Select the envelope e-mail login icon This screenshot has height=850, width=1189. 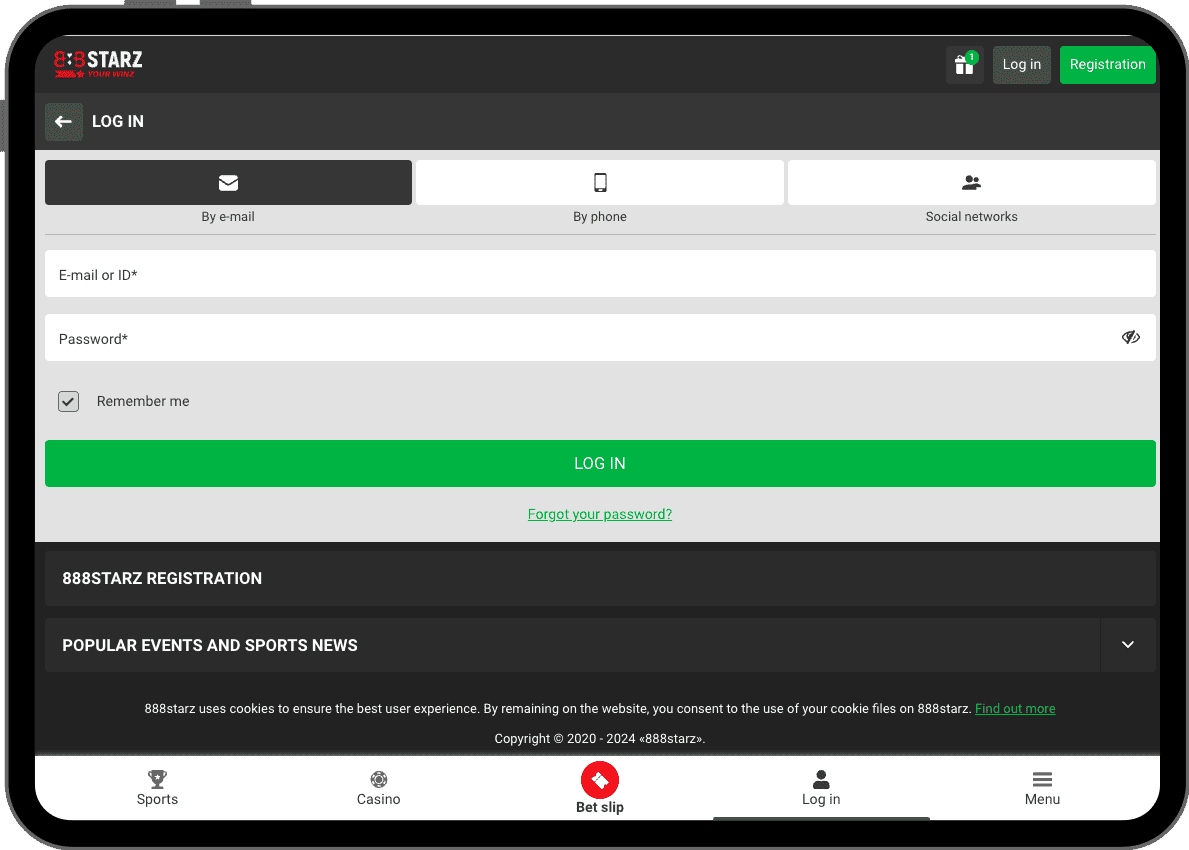click(x=228, y=183)
